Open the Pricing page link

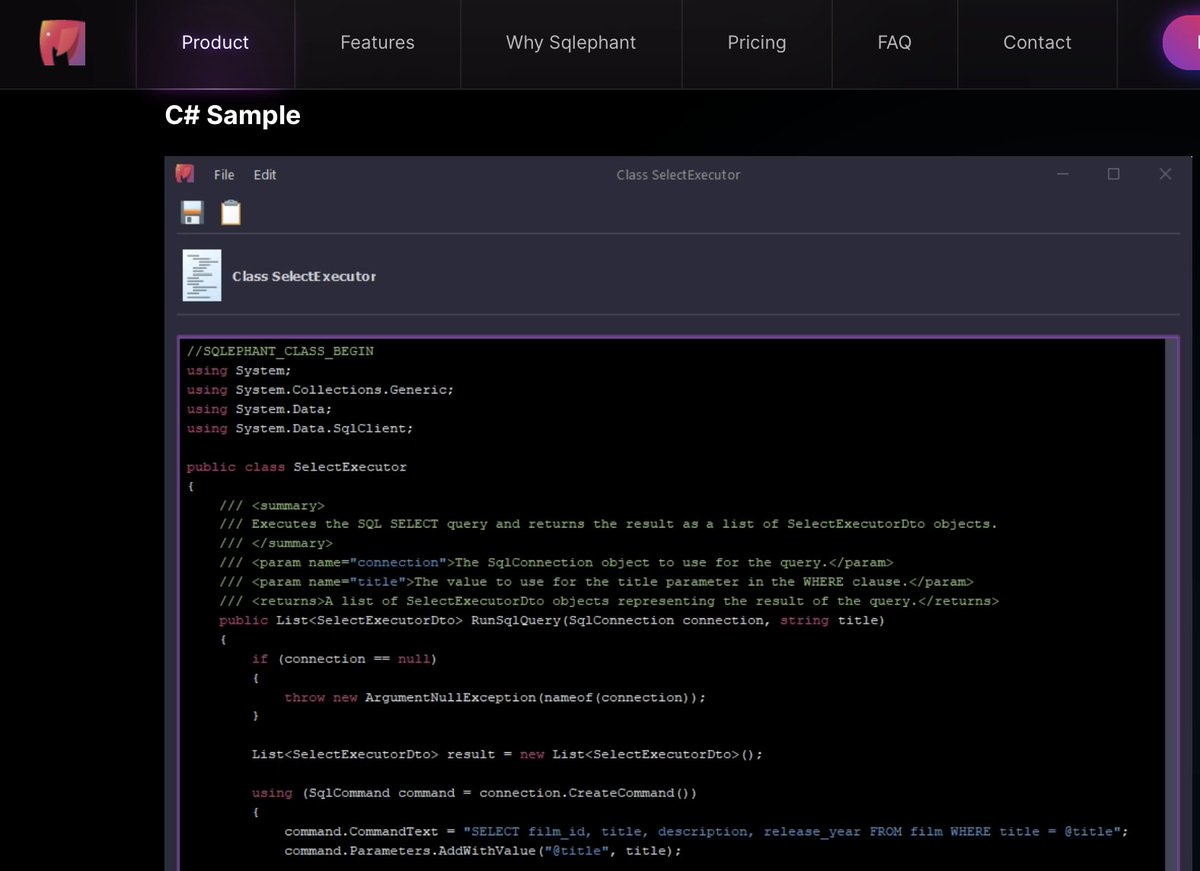(757, 43)
